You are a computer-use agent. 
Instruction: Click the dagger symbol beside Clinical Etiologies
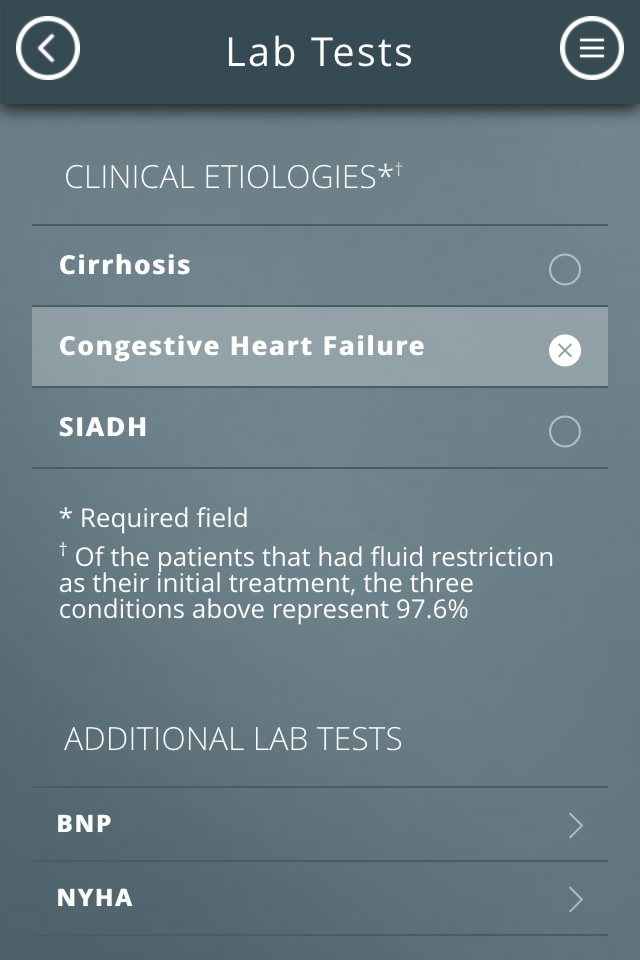pos(399,168)
